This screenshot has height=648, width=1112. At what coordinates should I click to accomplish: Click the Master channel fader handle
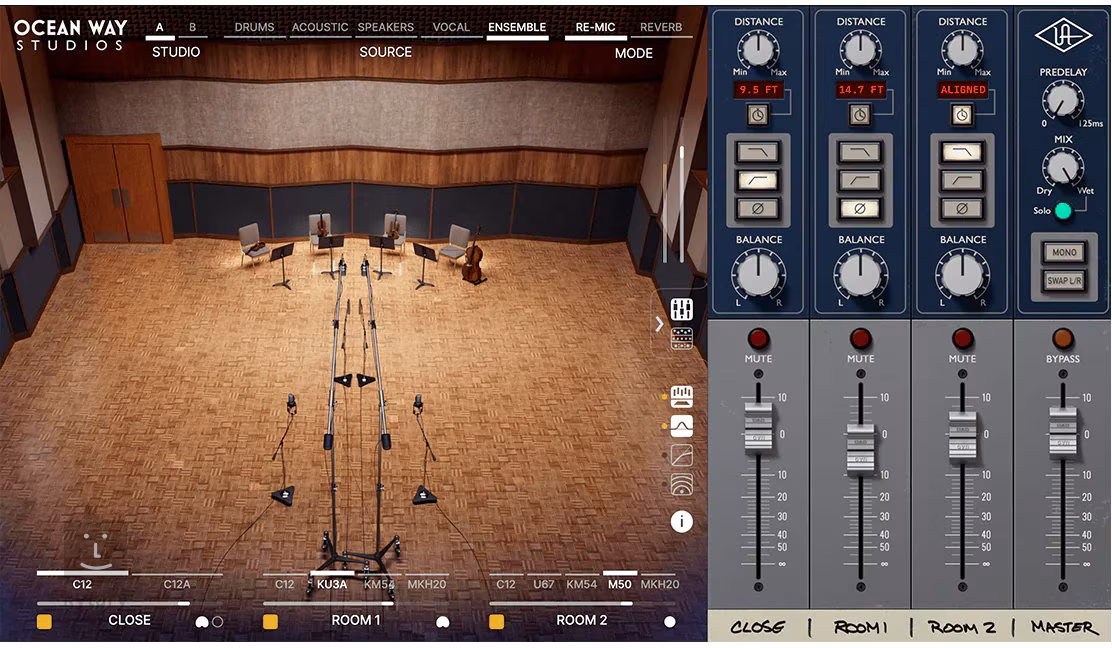coord(1063,435)
